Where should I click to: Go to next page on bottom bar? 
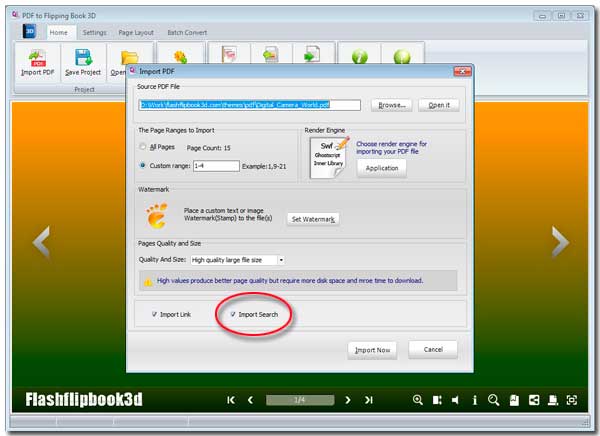[x=347, y=400]
